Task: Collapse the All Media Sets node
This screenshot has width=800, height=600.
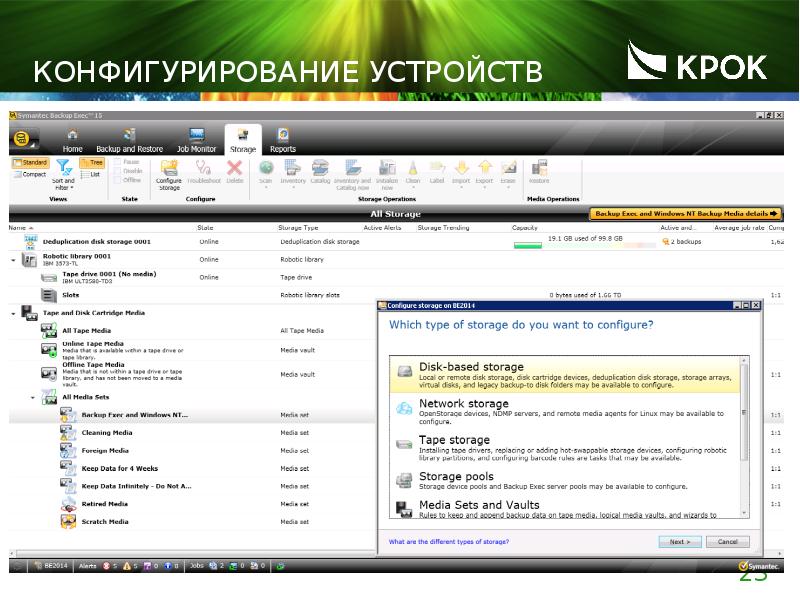Action: point(33,397)
